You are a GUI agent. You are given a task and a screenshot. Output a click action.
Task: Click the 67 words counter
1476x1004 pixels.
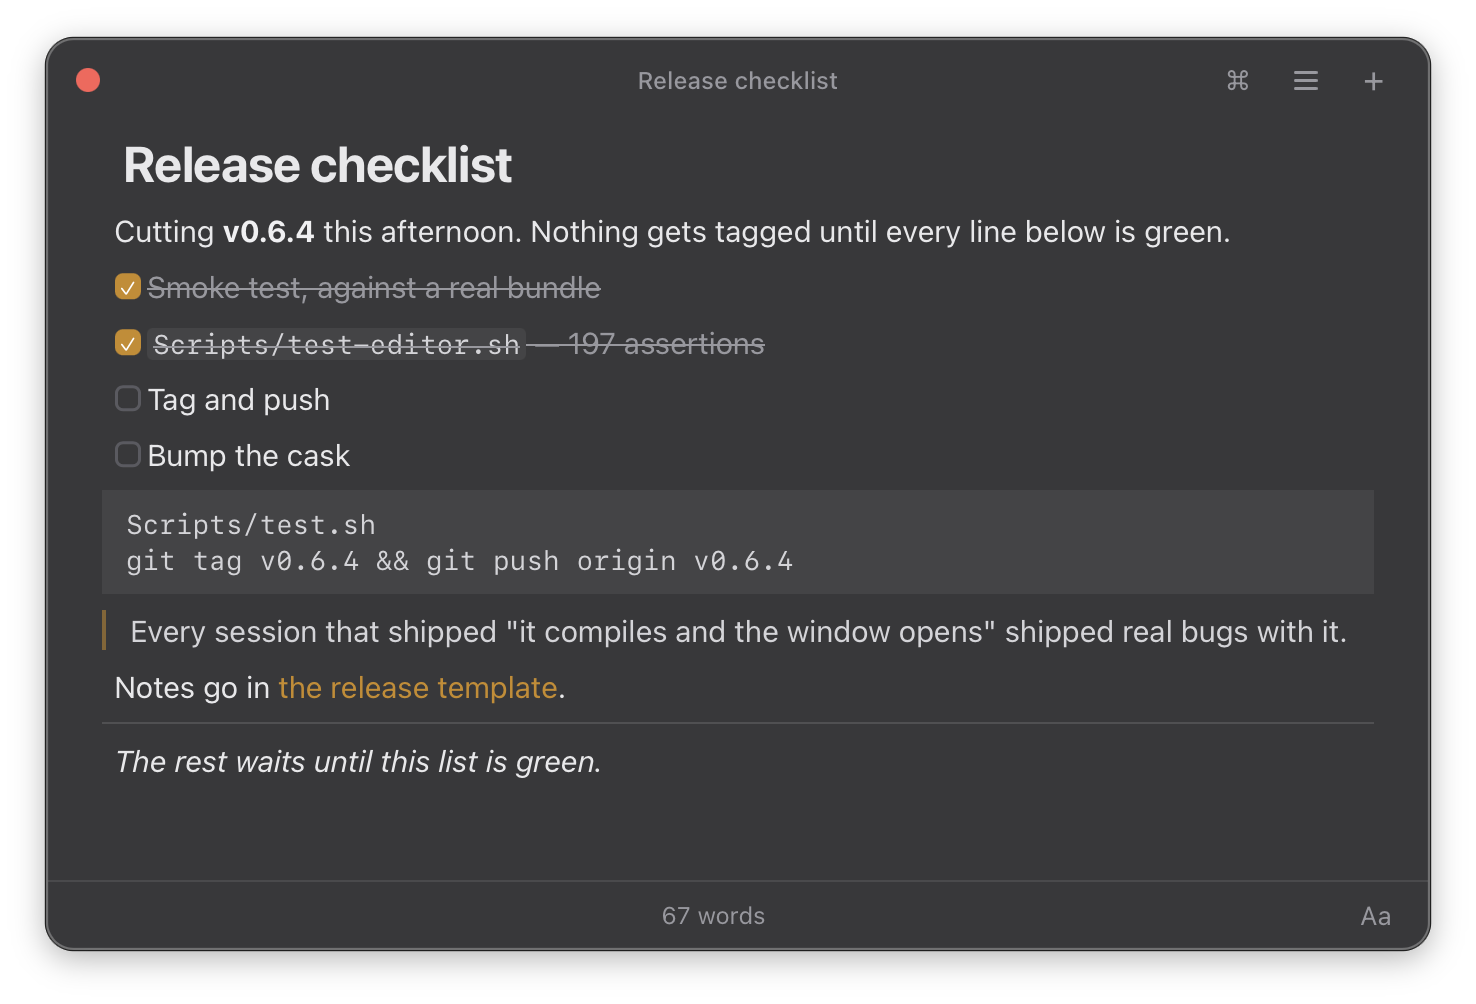click(x=713, y=916)
